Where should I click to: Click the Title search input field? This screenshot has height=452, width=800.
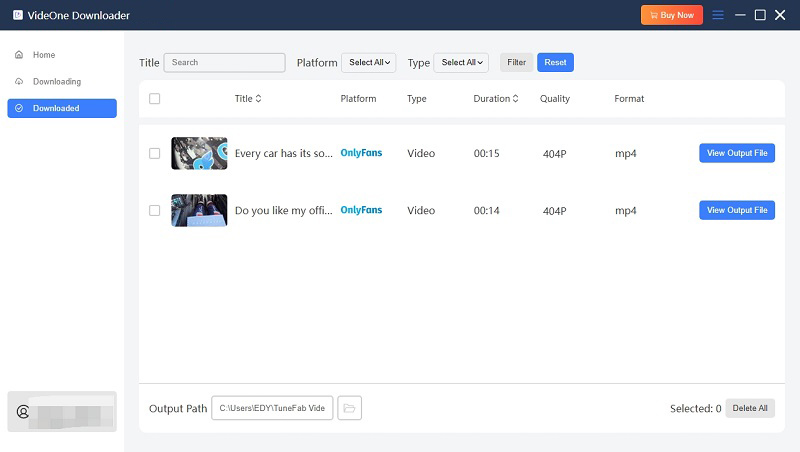(x=225, y=62)
